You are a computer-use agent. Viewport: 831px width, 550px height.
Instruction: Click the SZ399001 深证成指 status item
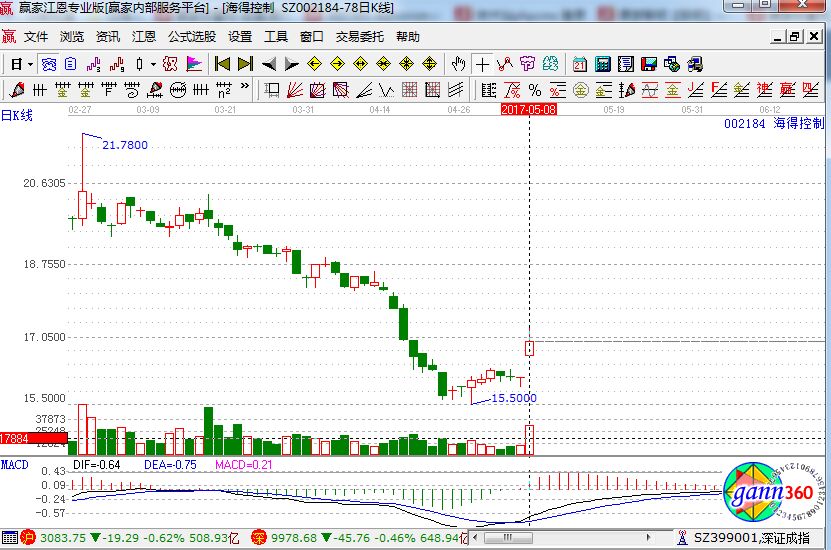tap(760, 538)
